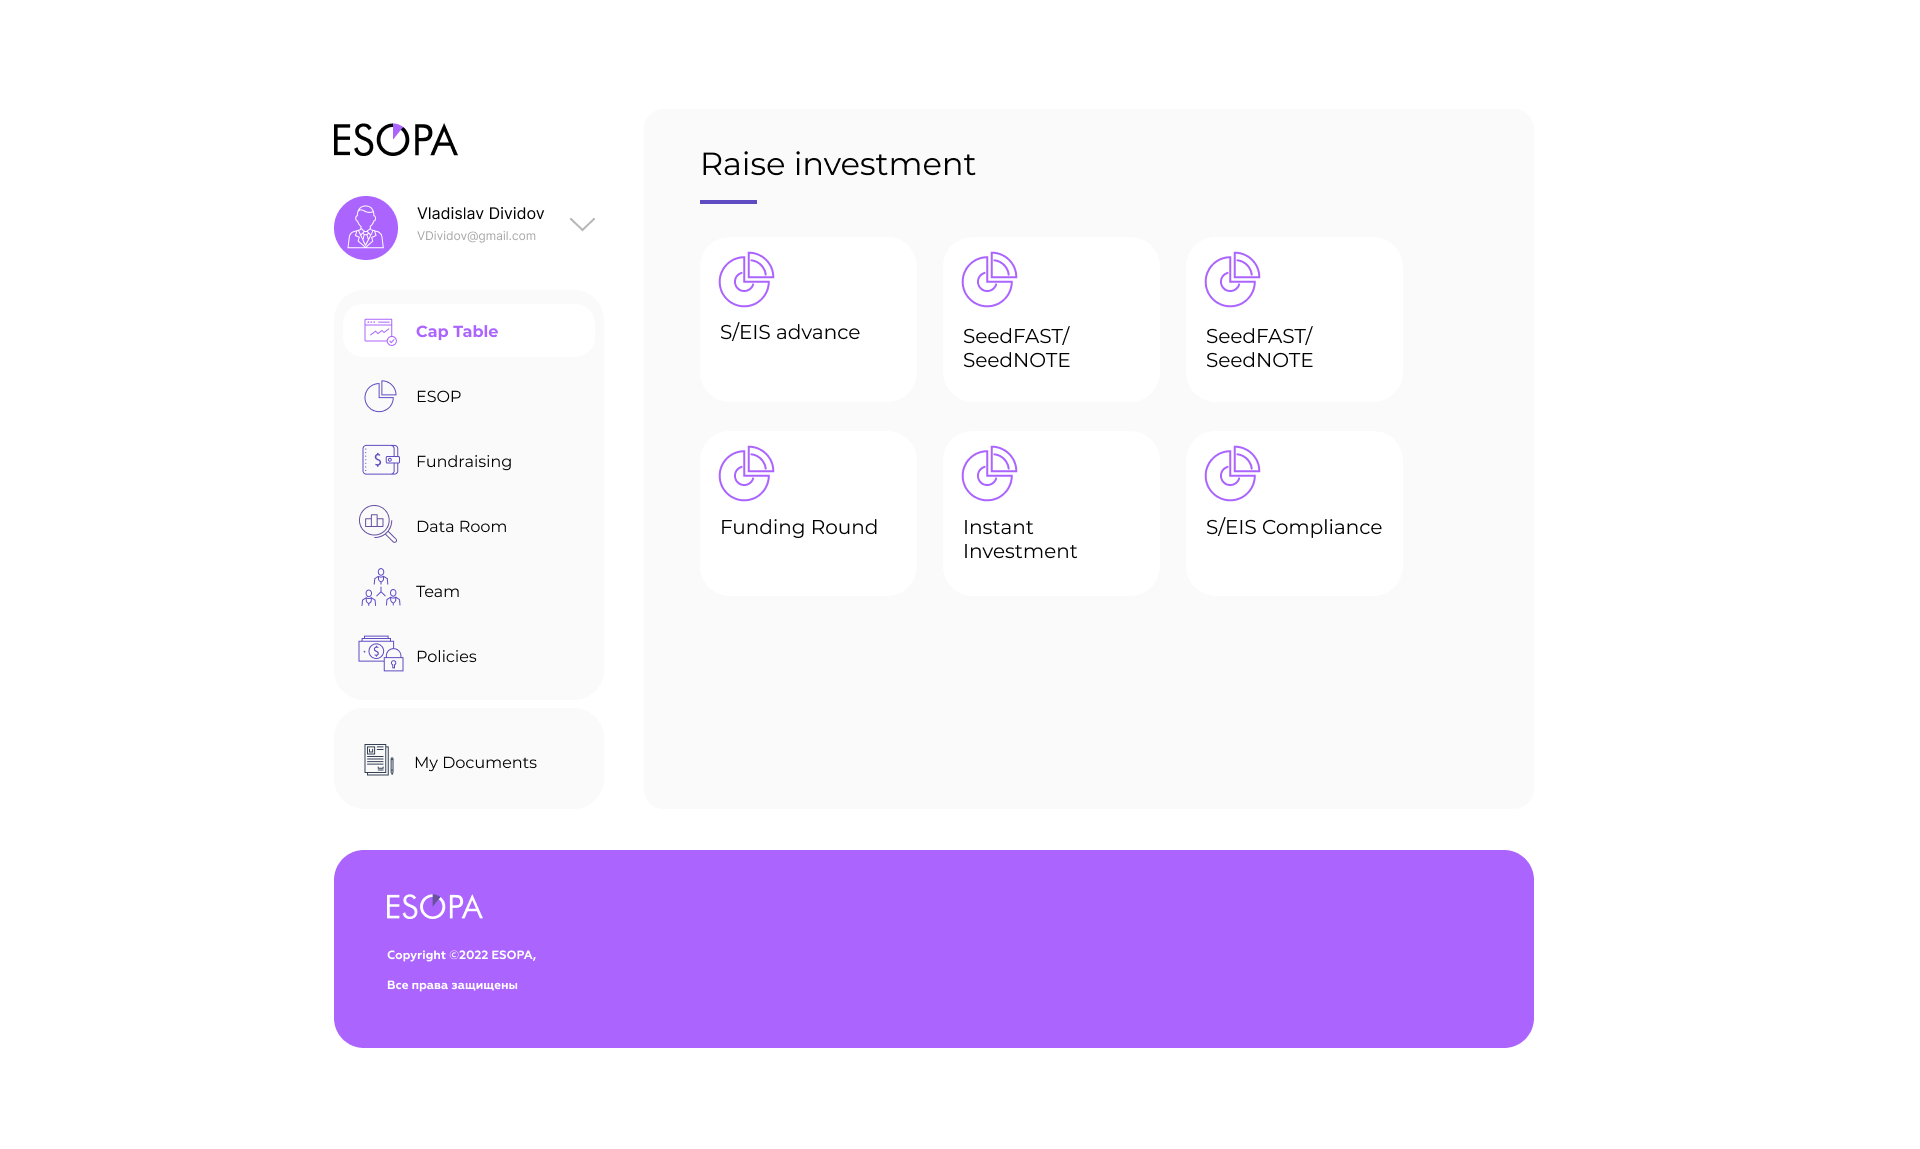Viewport: 1920px width, 1149px height.
Task: Click the Fundraising wallet icon
Action: coord(380,460)
